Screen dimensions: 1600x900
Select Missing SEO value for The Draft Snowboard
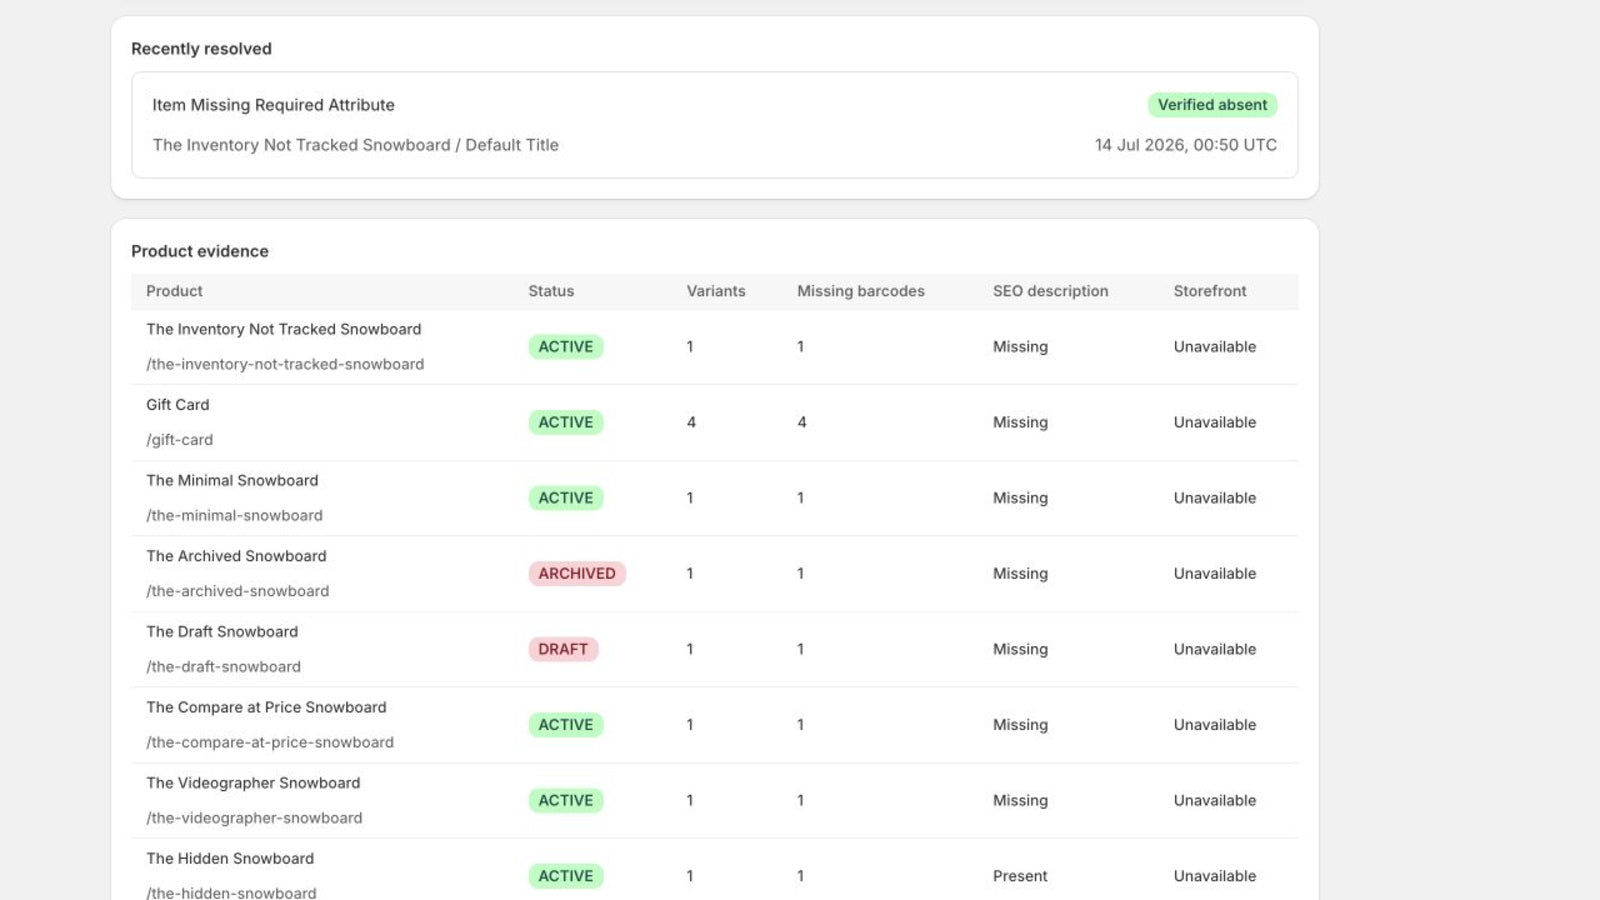1020,649
